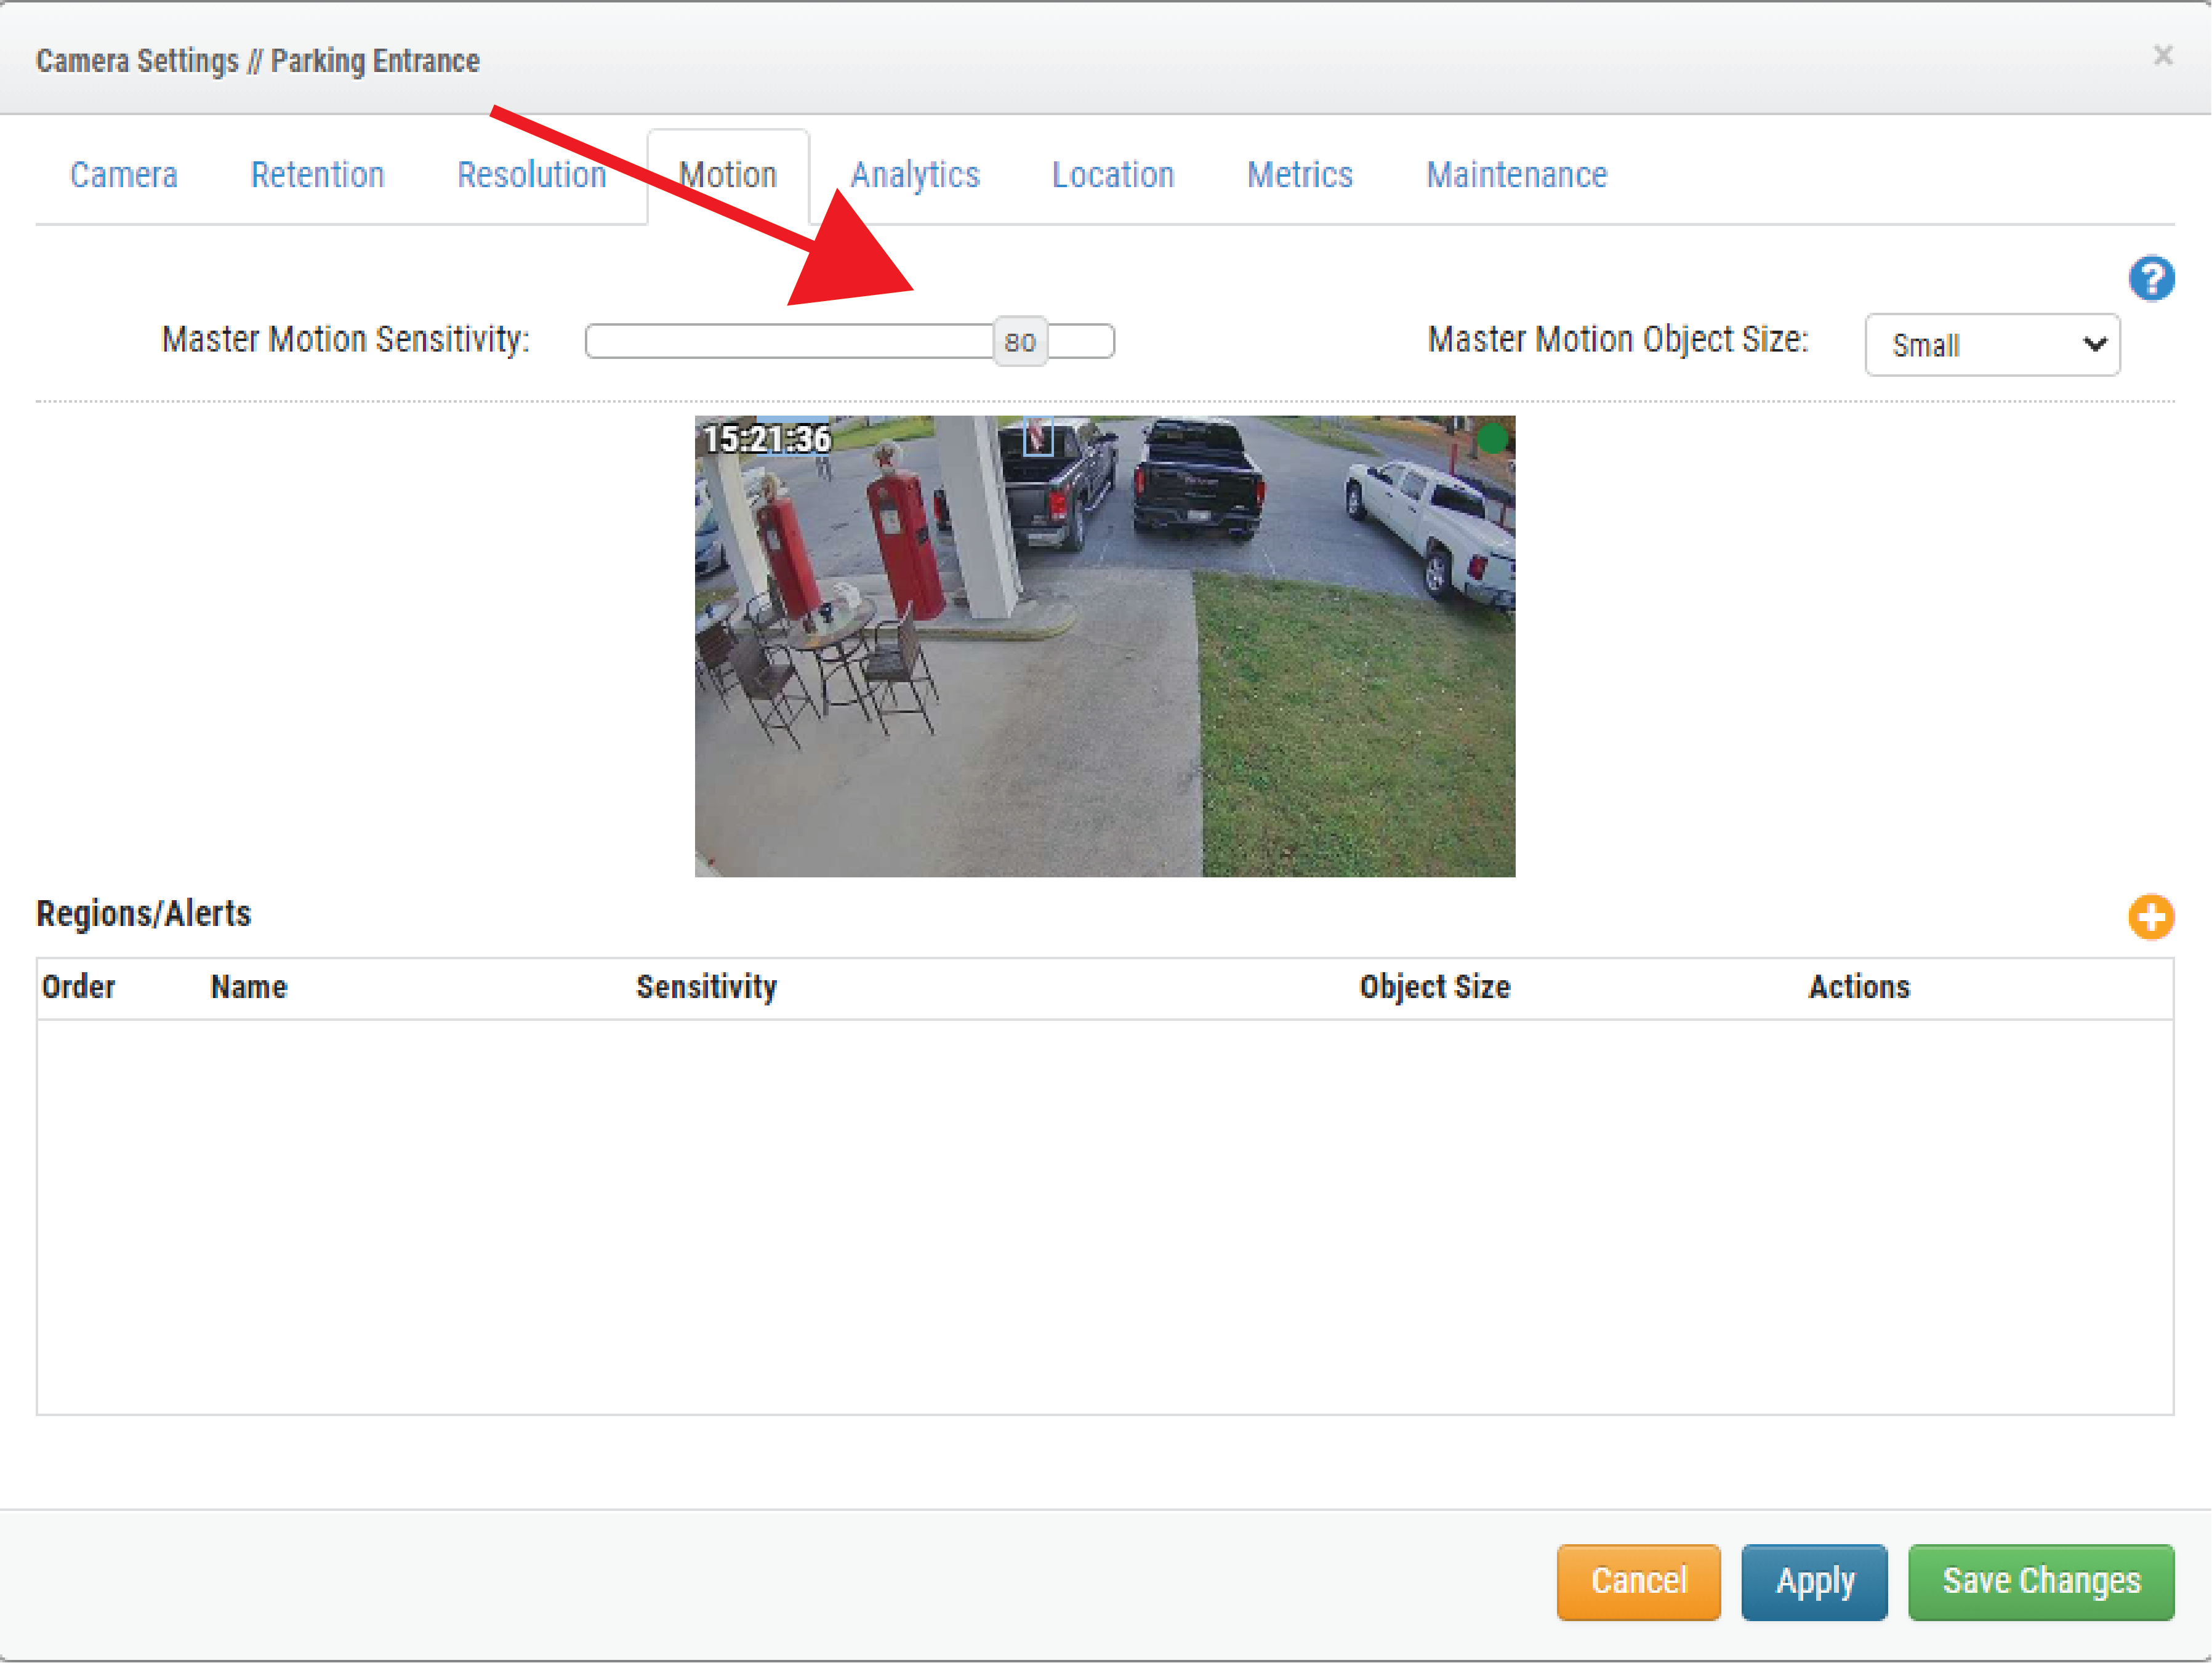Go to the Resolution tab
Screen dimensions: 2212x1663
click(531, 175)
